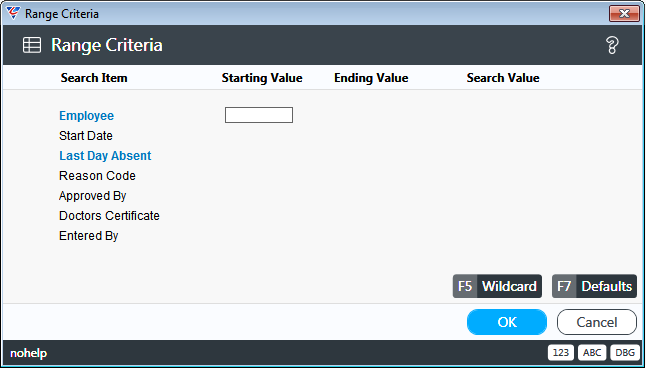Screen dimensions: 646x371
Task: Select the Start Date search item
Action: point(86,135)
